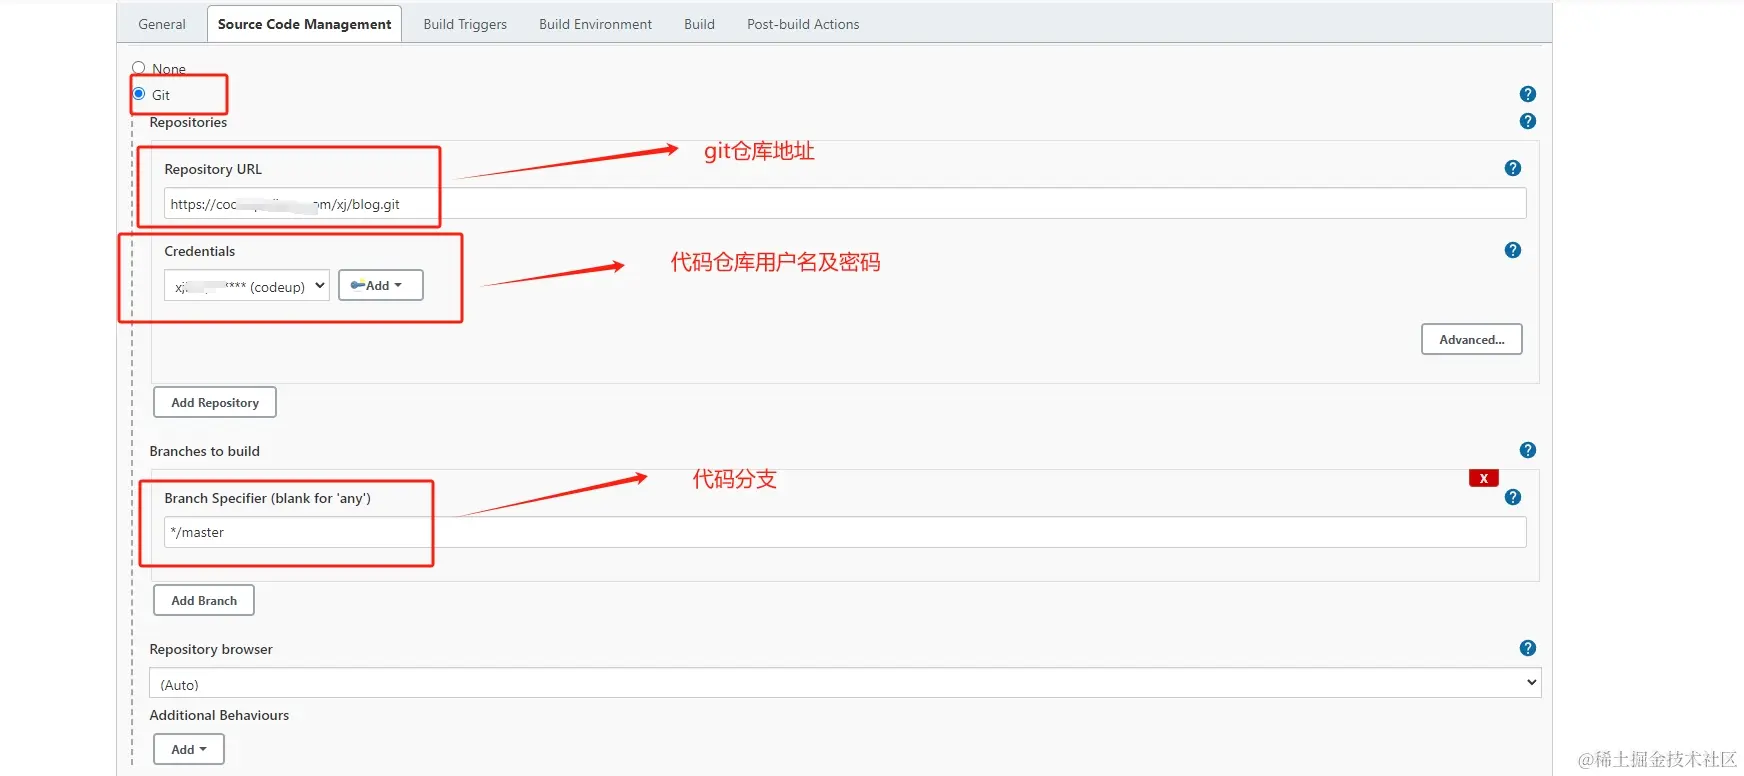Go to Build Triggers tab
The height and width of the screenshot is (776, 1744).
tap(465, 24)
